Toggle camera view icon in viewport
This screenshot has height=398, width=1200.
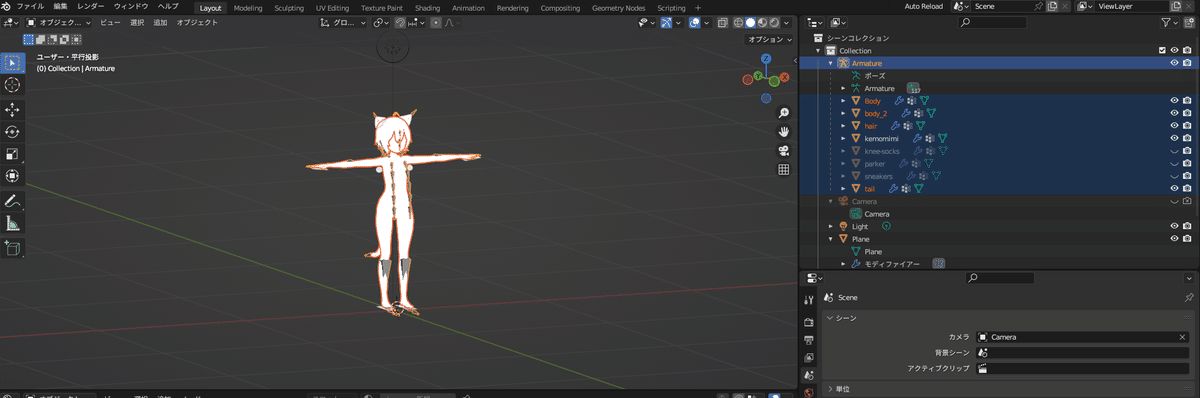point(784,150)
